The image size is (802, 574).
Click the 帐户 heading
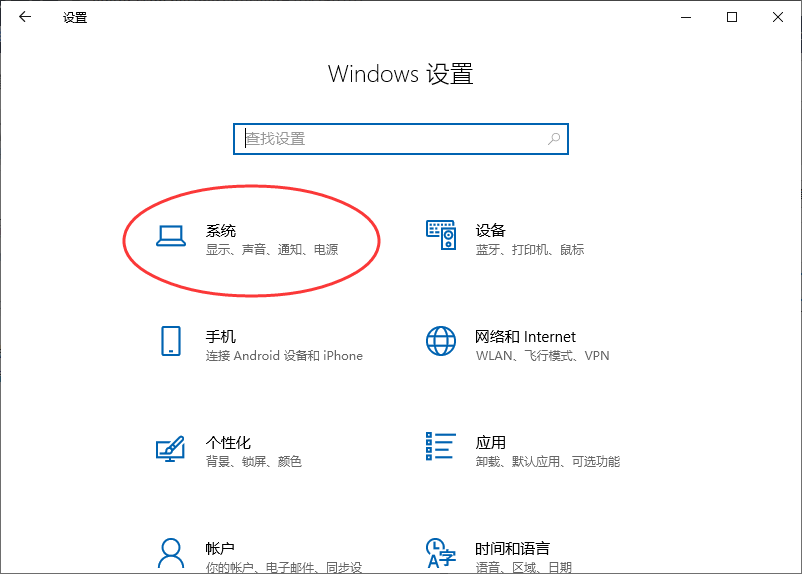point(220,548)
